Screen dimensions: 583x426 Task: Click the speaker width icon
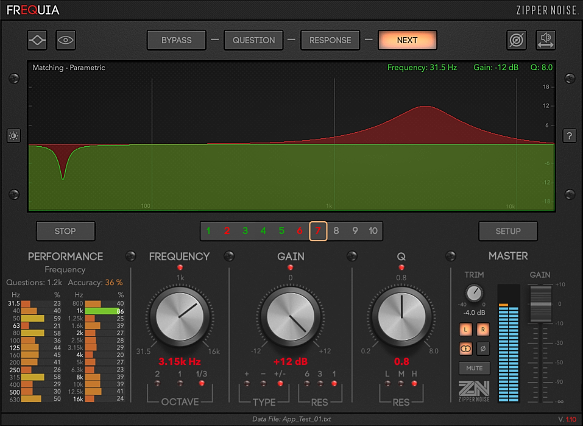[x=545, y=40]
